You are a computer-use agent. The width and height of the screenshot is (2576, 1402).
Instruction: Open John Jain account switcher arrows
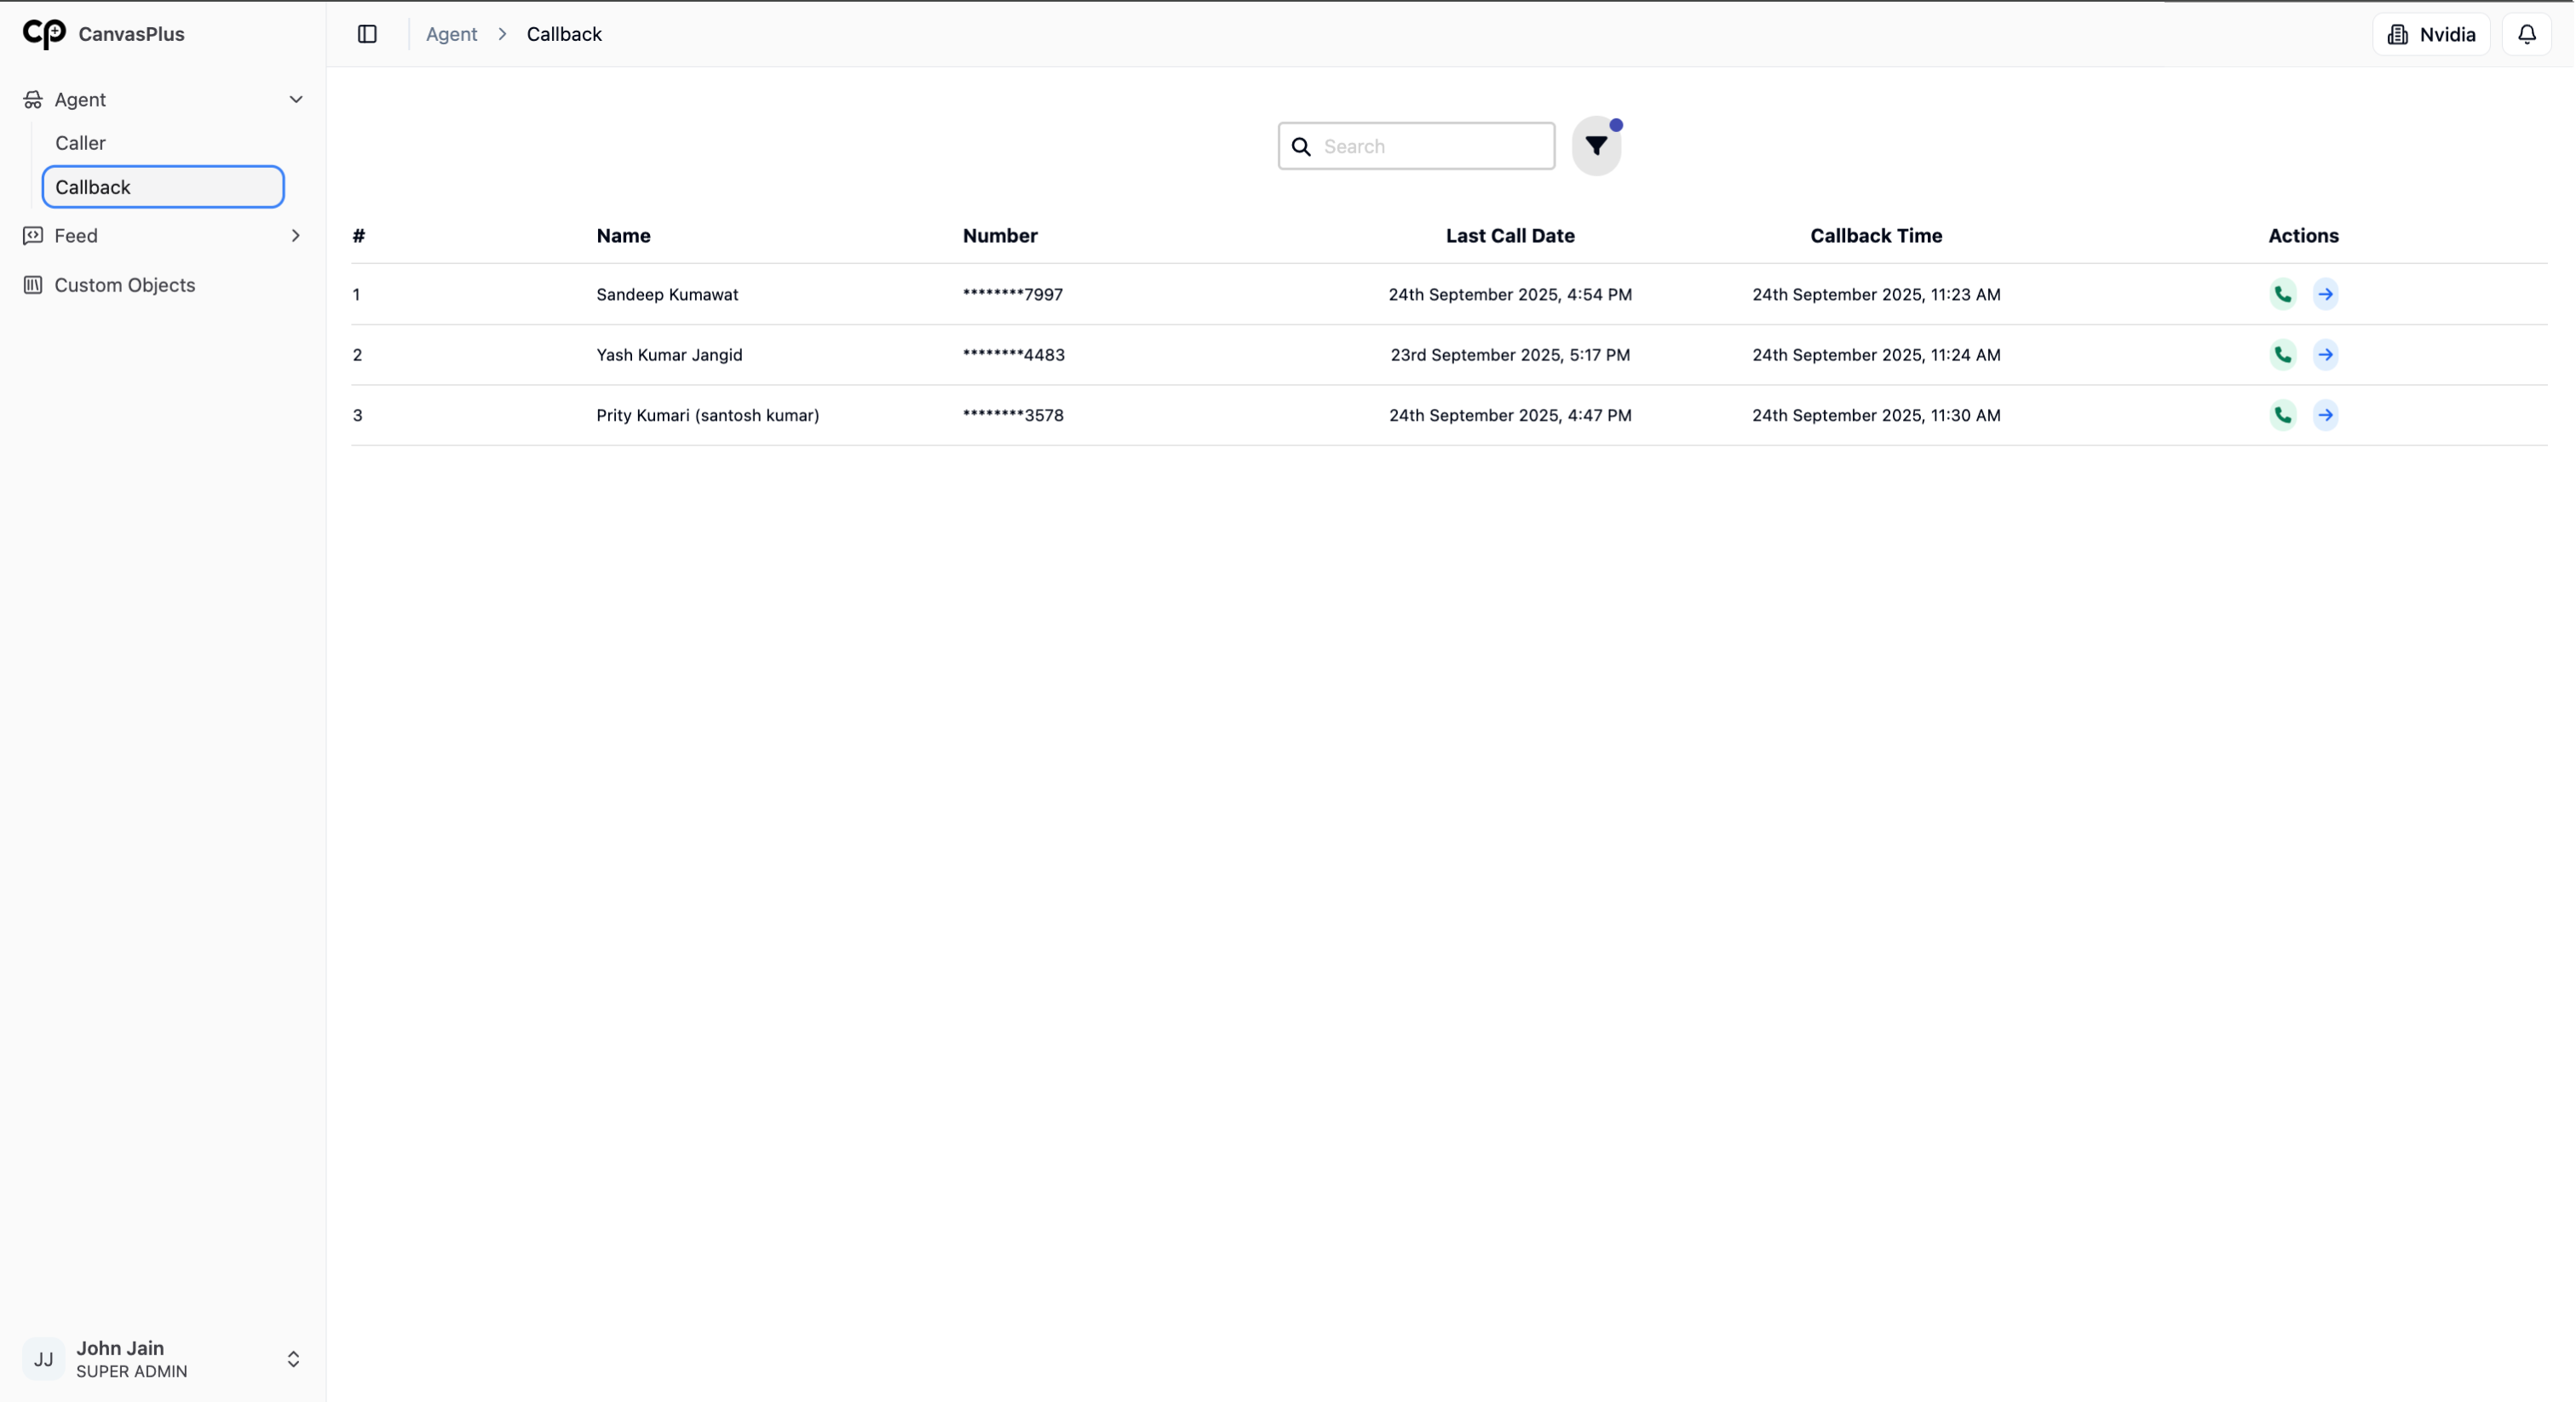(293, 1359)
